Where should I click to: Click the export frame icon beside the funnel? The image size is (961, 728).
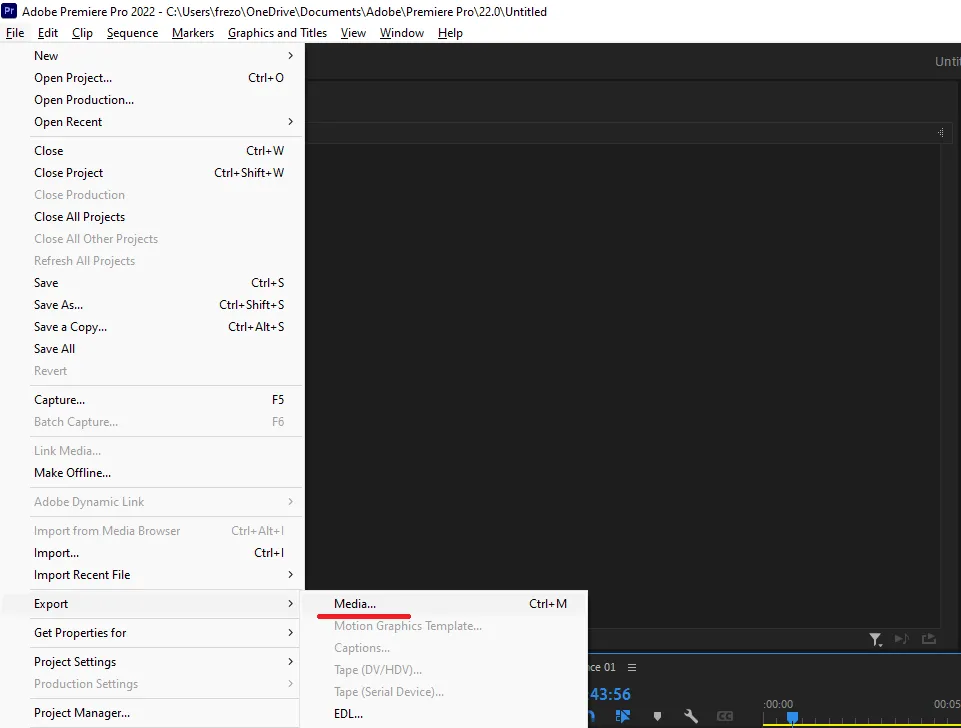(929, 639)
